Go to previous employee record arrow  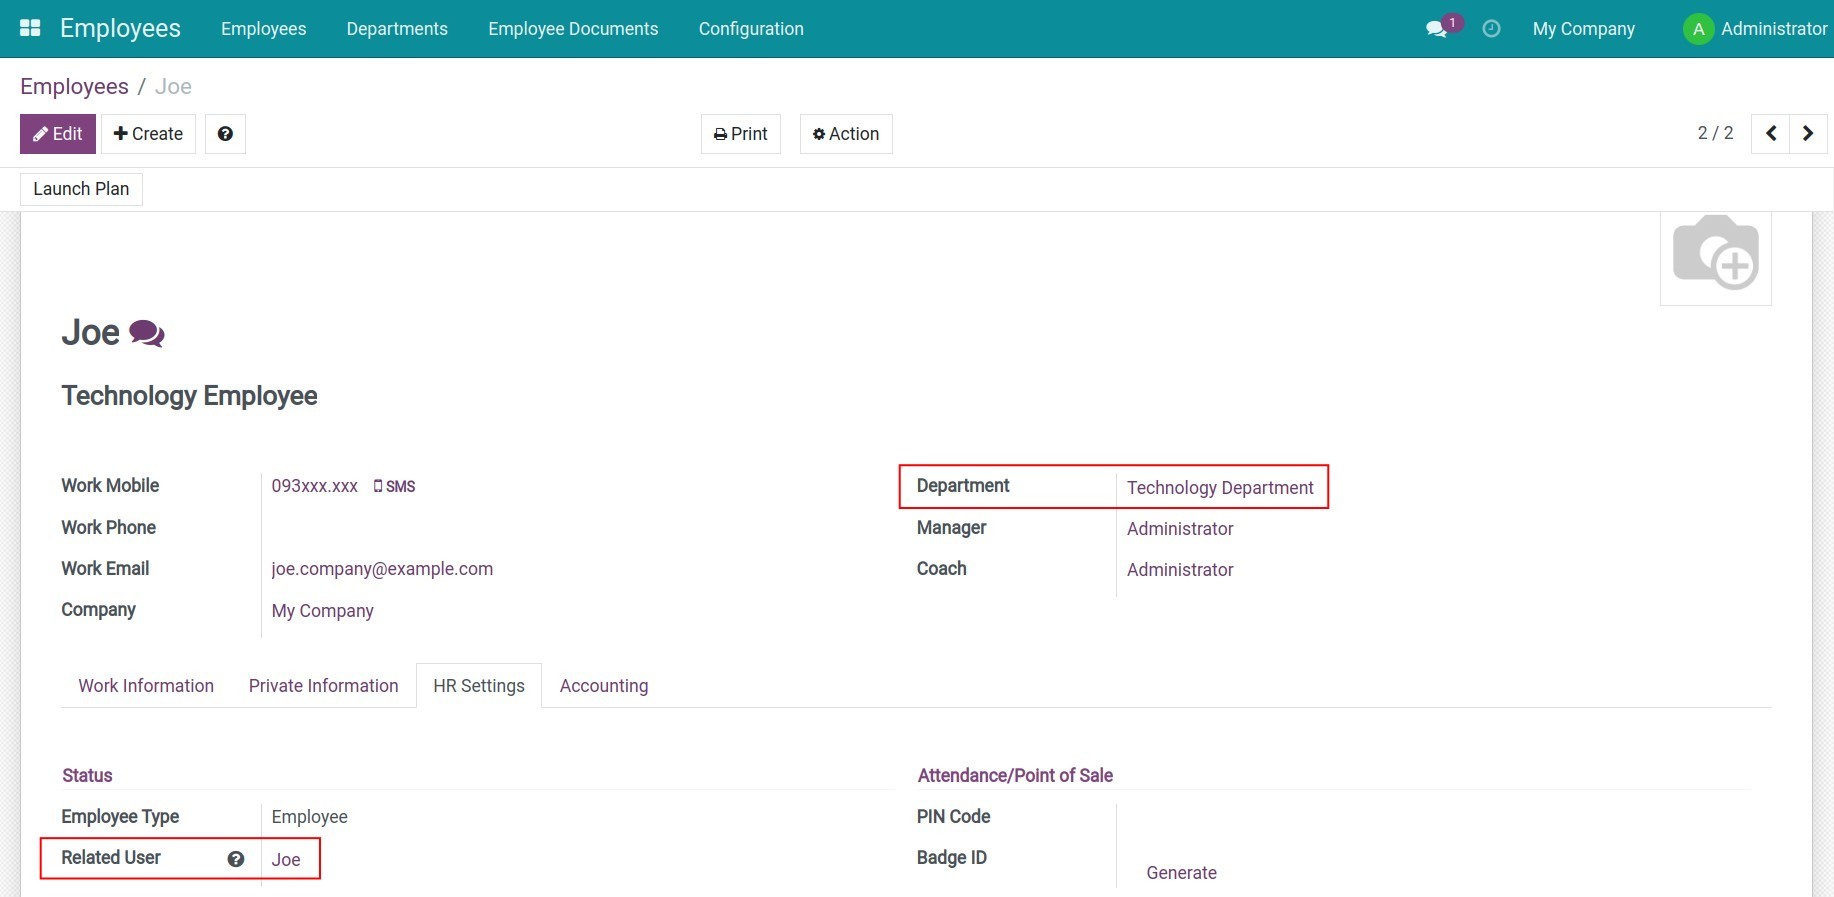pos(1770,134)
